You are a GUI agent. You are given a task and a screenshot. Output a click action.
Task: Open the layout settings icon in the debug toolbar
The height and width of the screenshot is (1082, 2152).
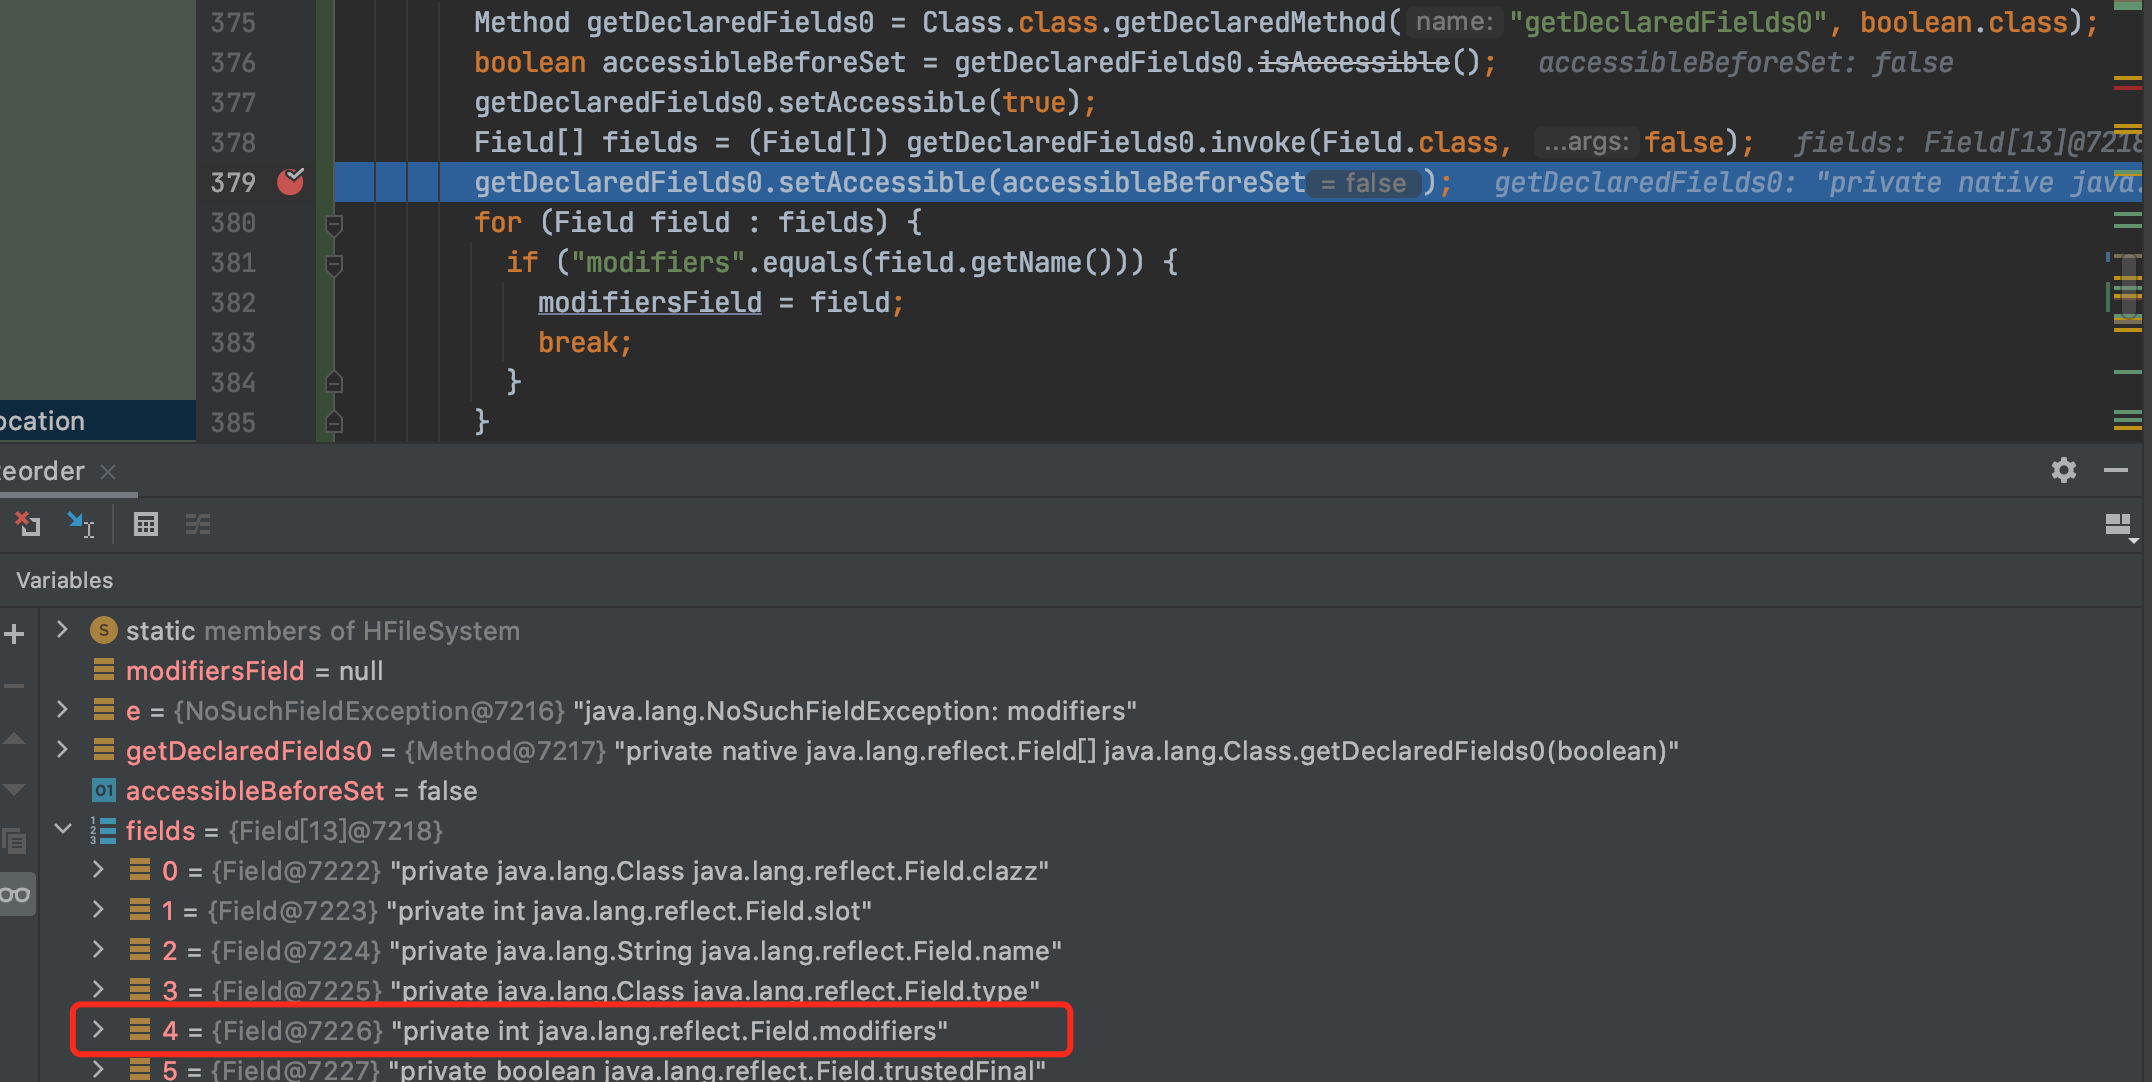(x=2119, y=526)
